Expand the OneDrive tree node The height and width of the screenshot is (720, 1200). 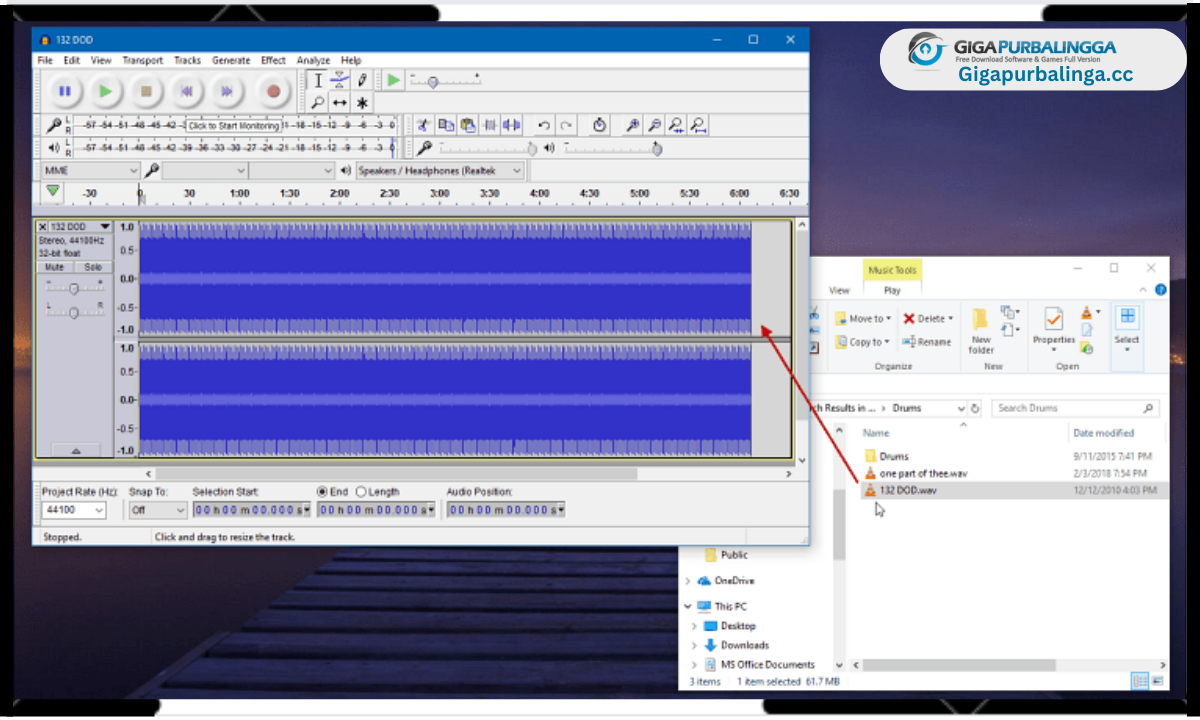[x=688, y=581]
